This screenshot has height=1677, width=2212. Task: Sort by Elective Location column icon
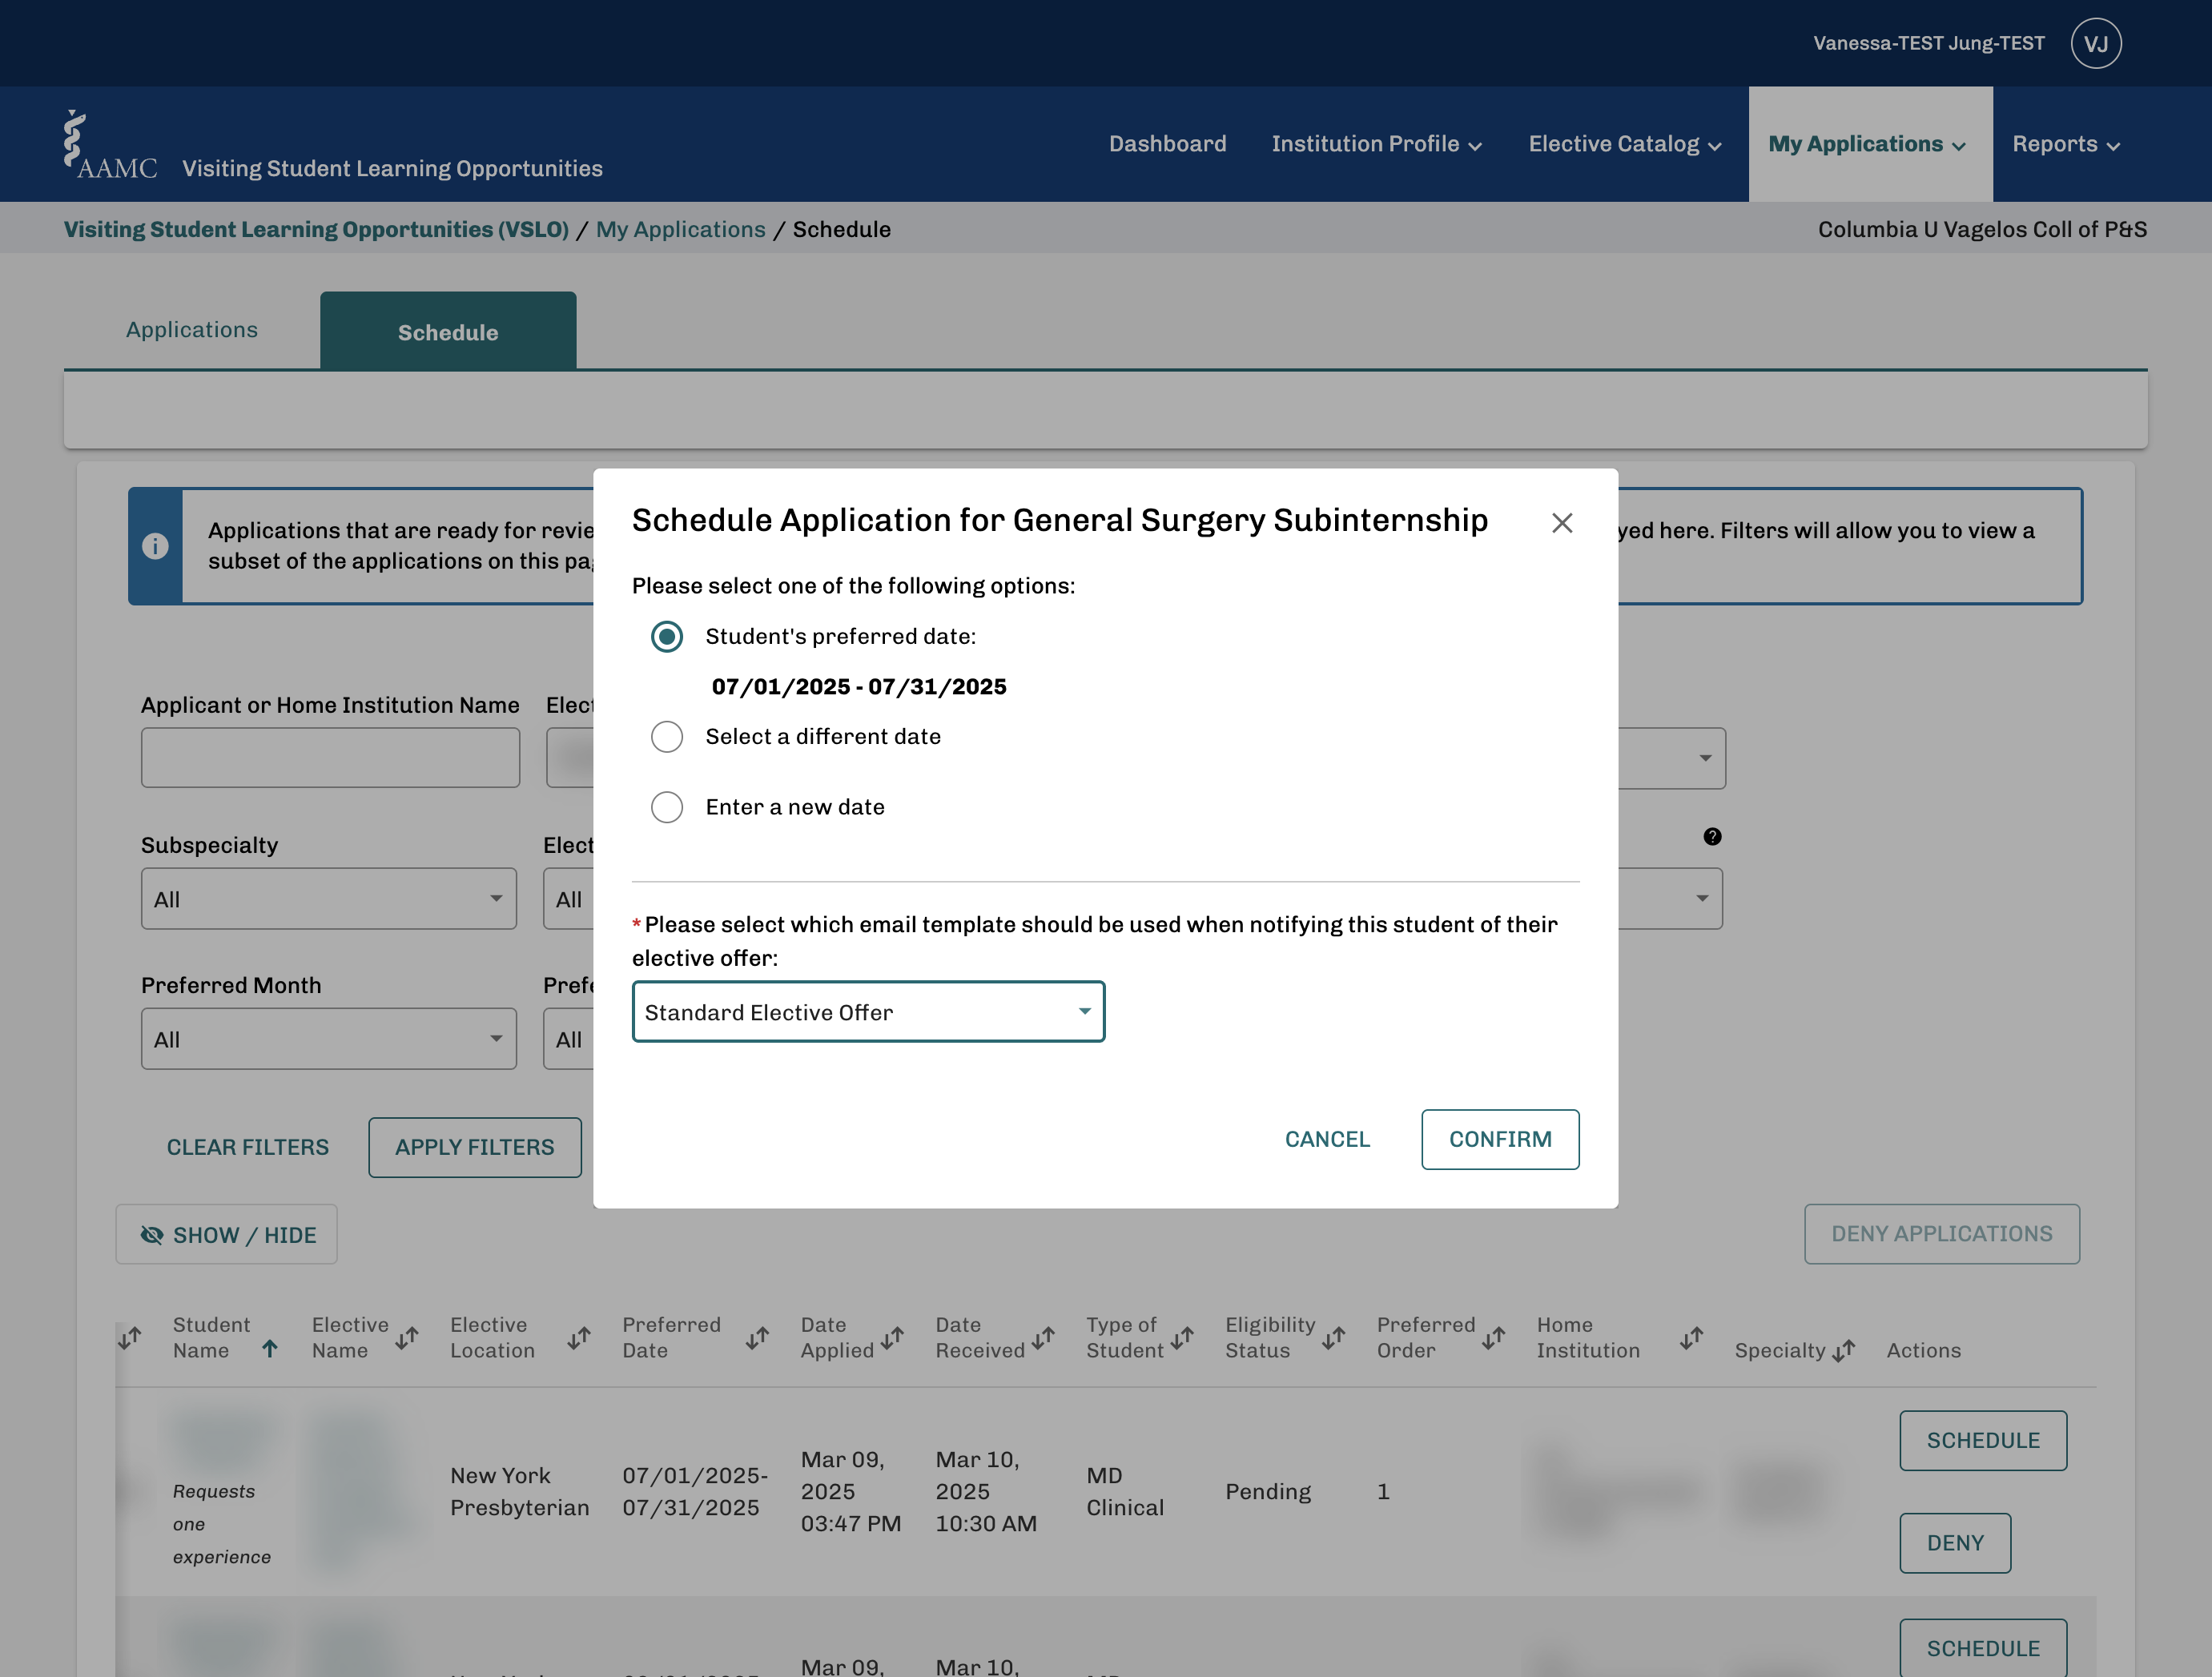pos(579,1338)
